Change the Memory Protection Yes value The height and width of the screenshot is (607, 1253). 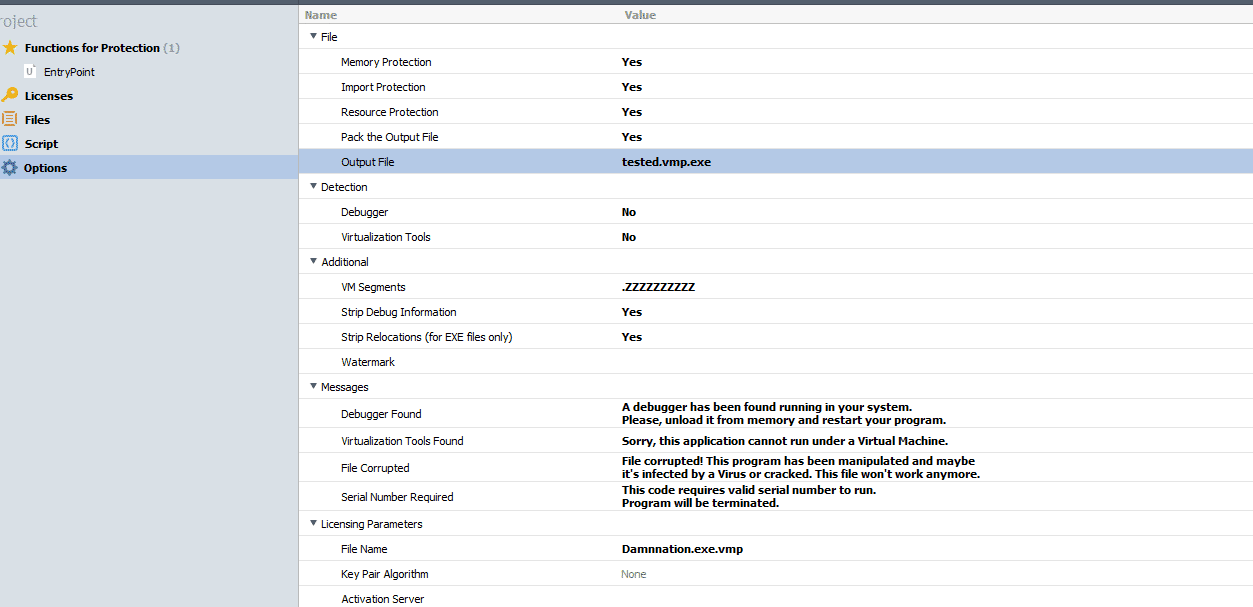(x=632, y=62)
